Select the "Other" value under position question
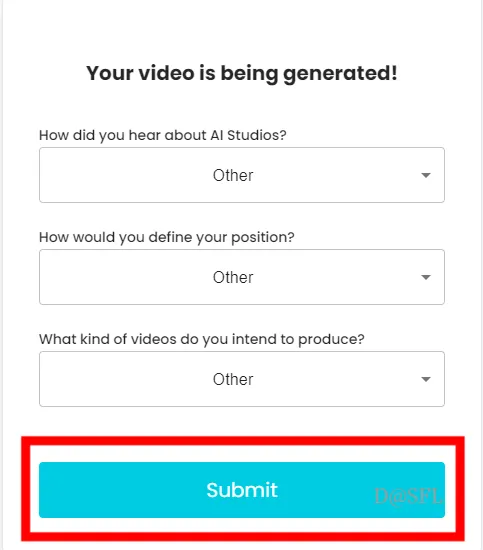Viewport: 483px width, 550px height. click(x=233, y=277)
